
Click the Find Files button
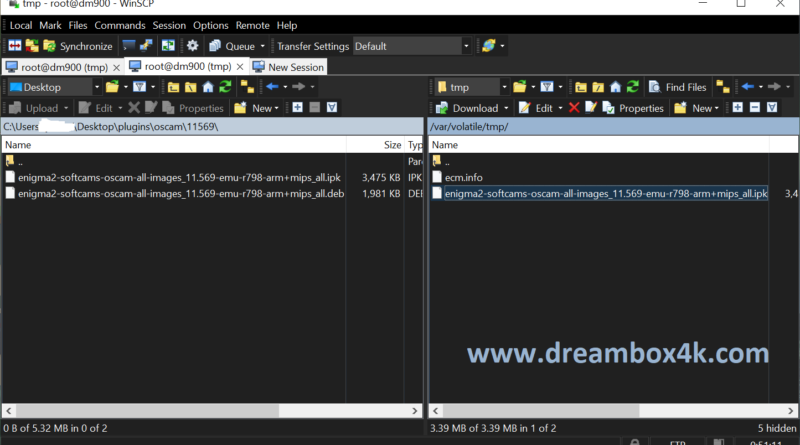[x=678, y=87]
